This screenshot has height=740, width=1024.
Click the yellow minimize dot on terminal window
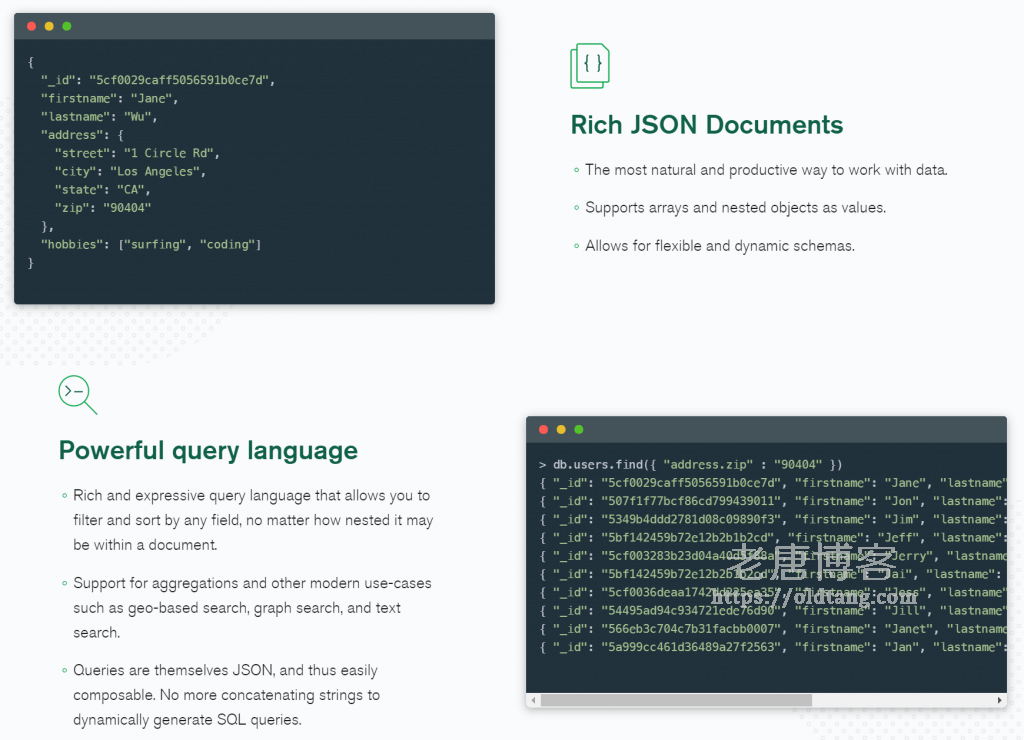click(559, 428)
